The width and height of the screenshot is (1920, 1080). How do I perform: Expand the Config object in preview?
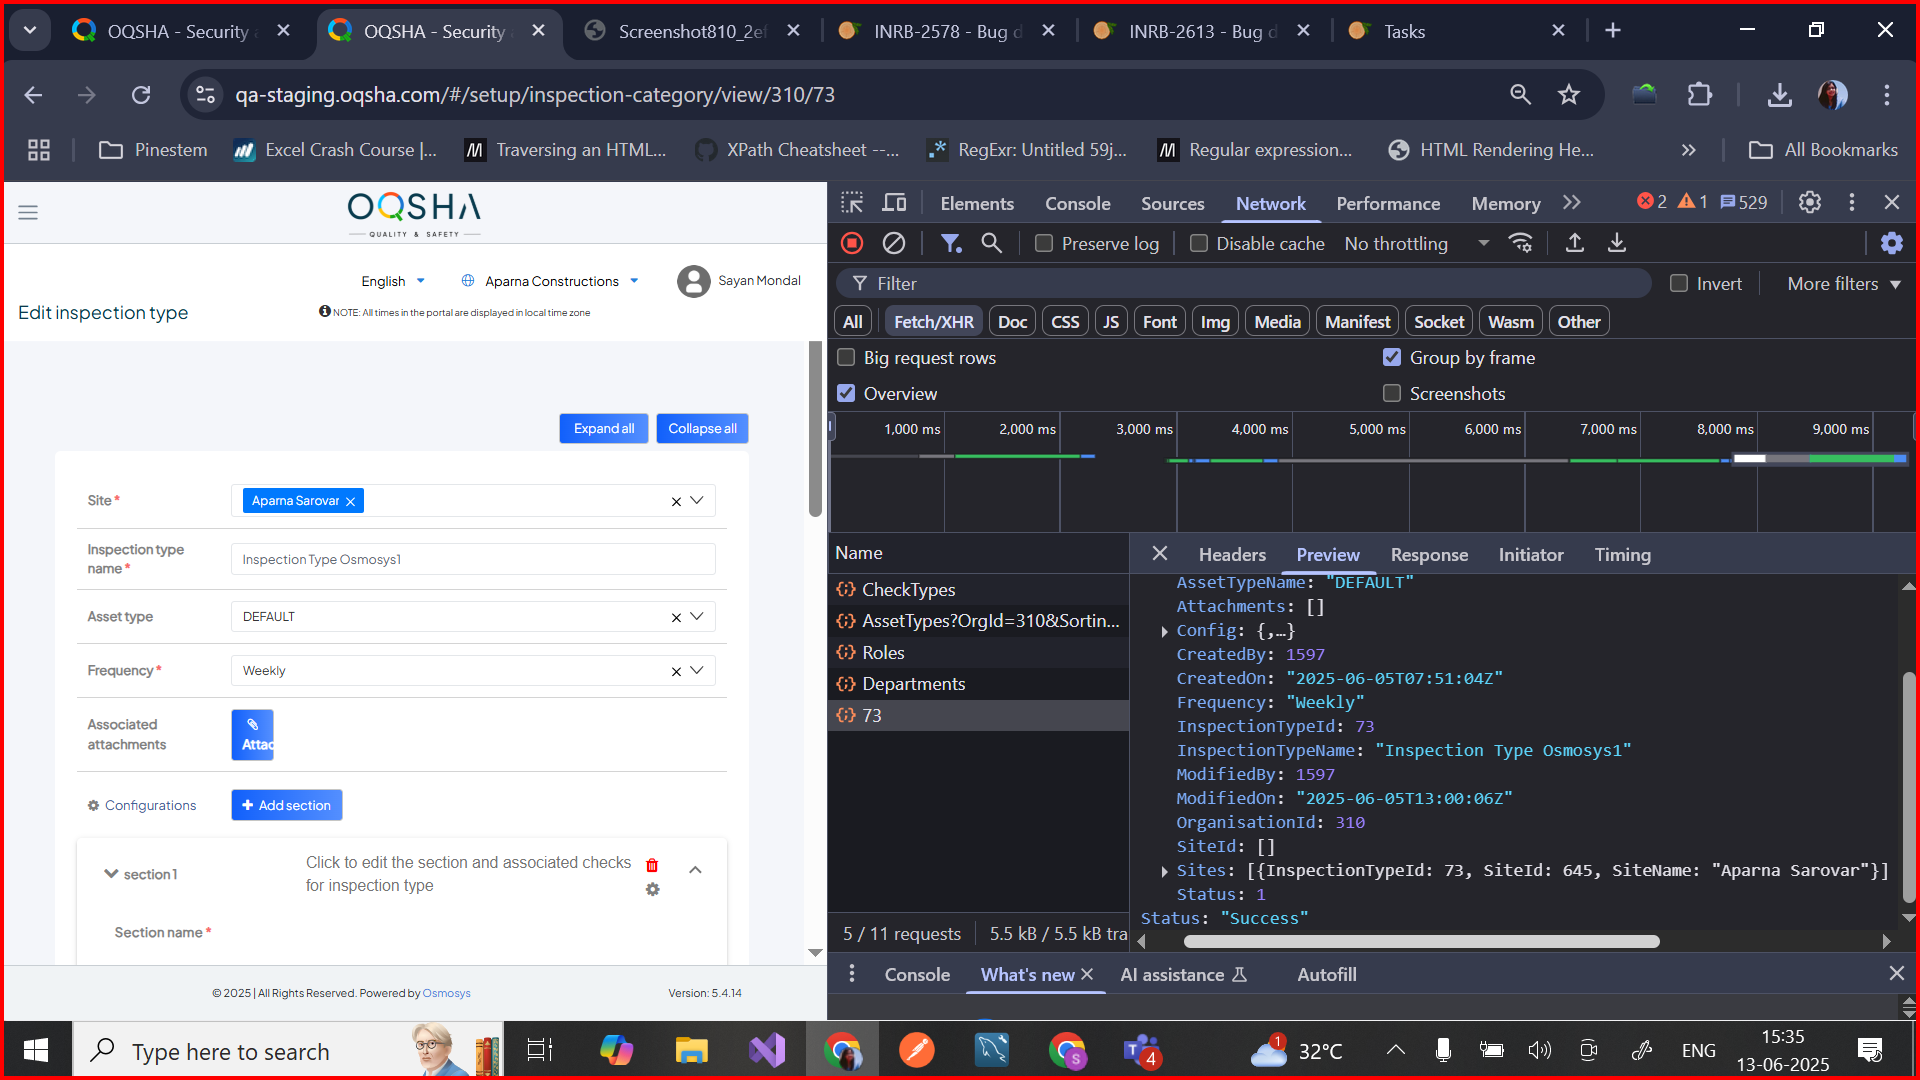click(x=1164, y=631)
